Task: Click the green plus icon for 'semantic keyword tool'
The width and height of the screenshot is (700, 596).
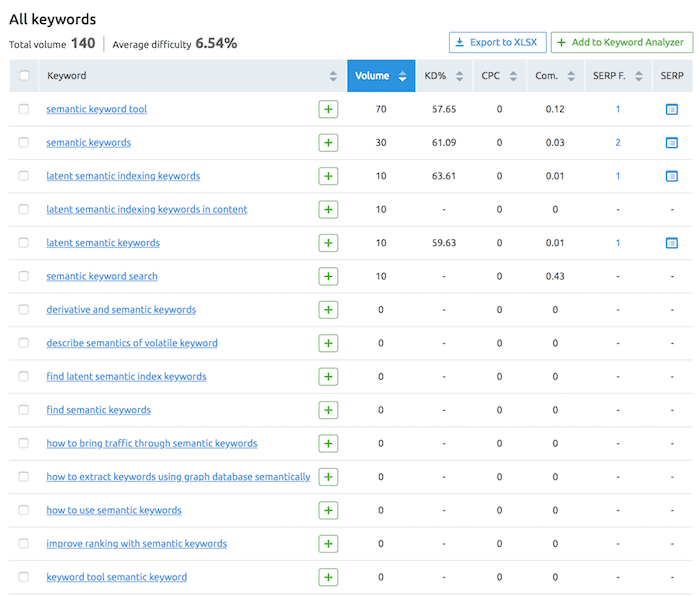Action: pos(328,109)
